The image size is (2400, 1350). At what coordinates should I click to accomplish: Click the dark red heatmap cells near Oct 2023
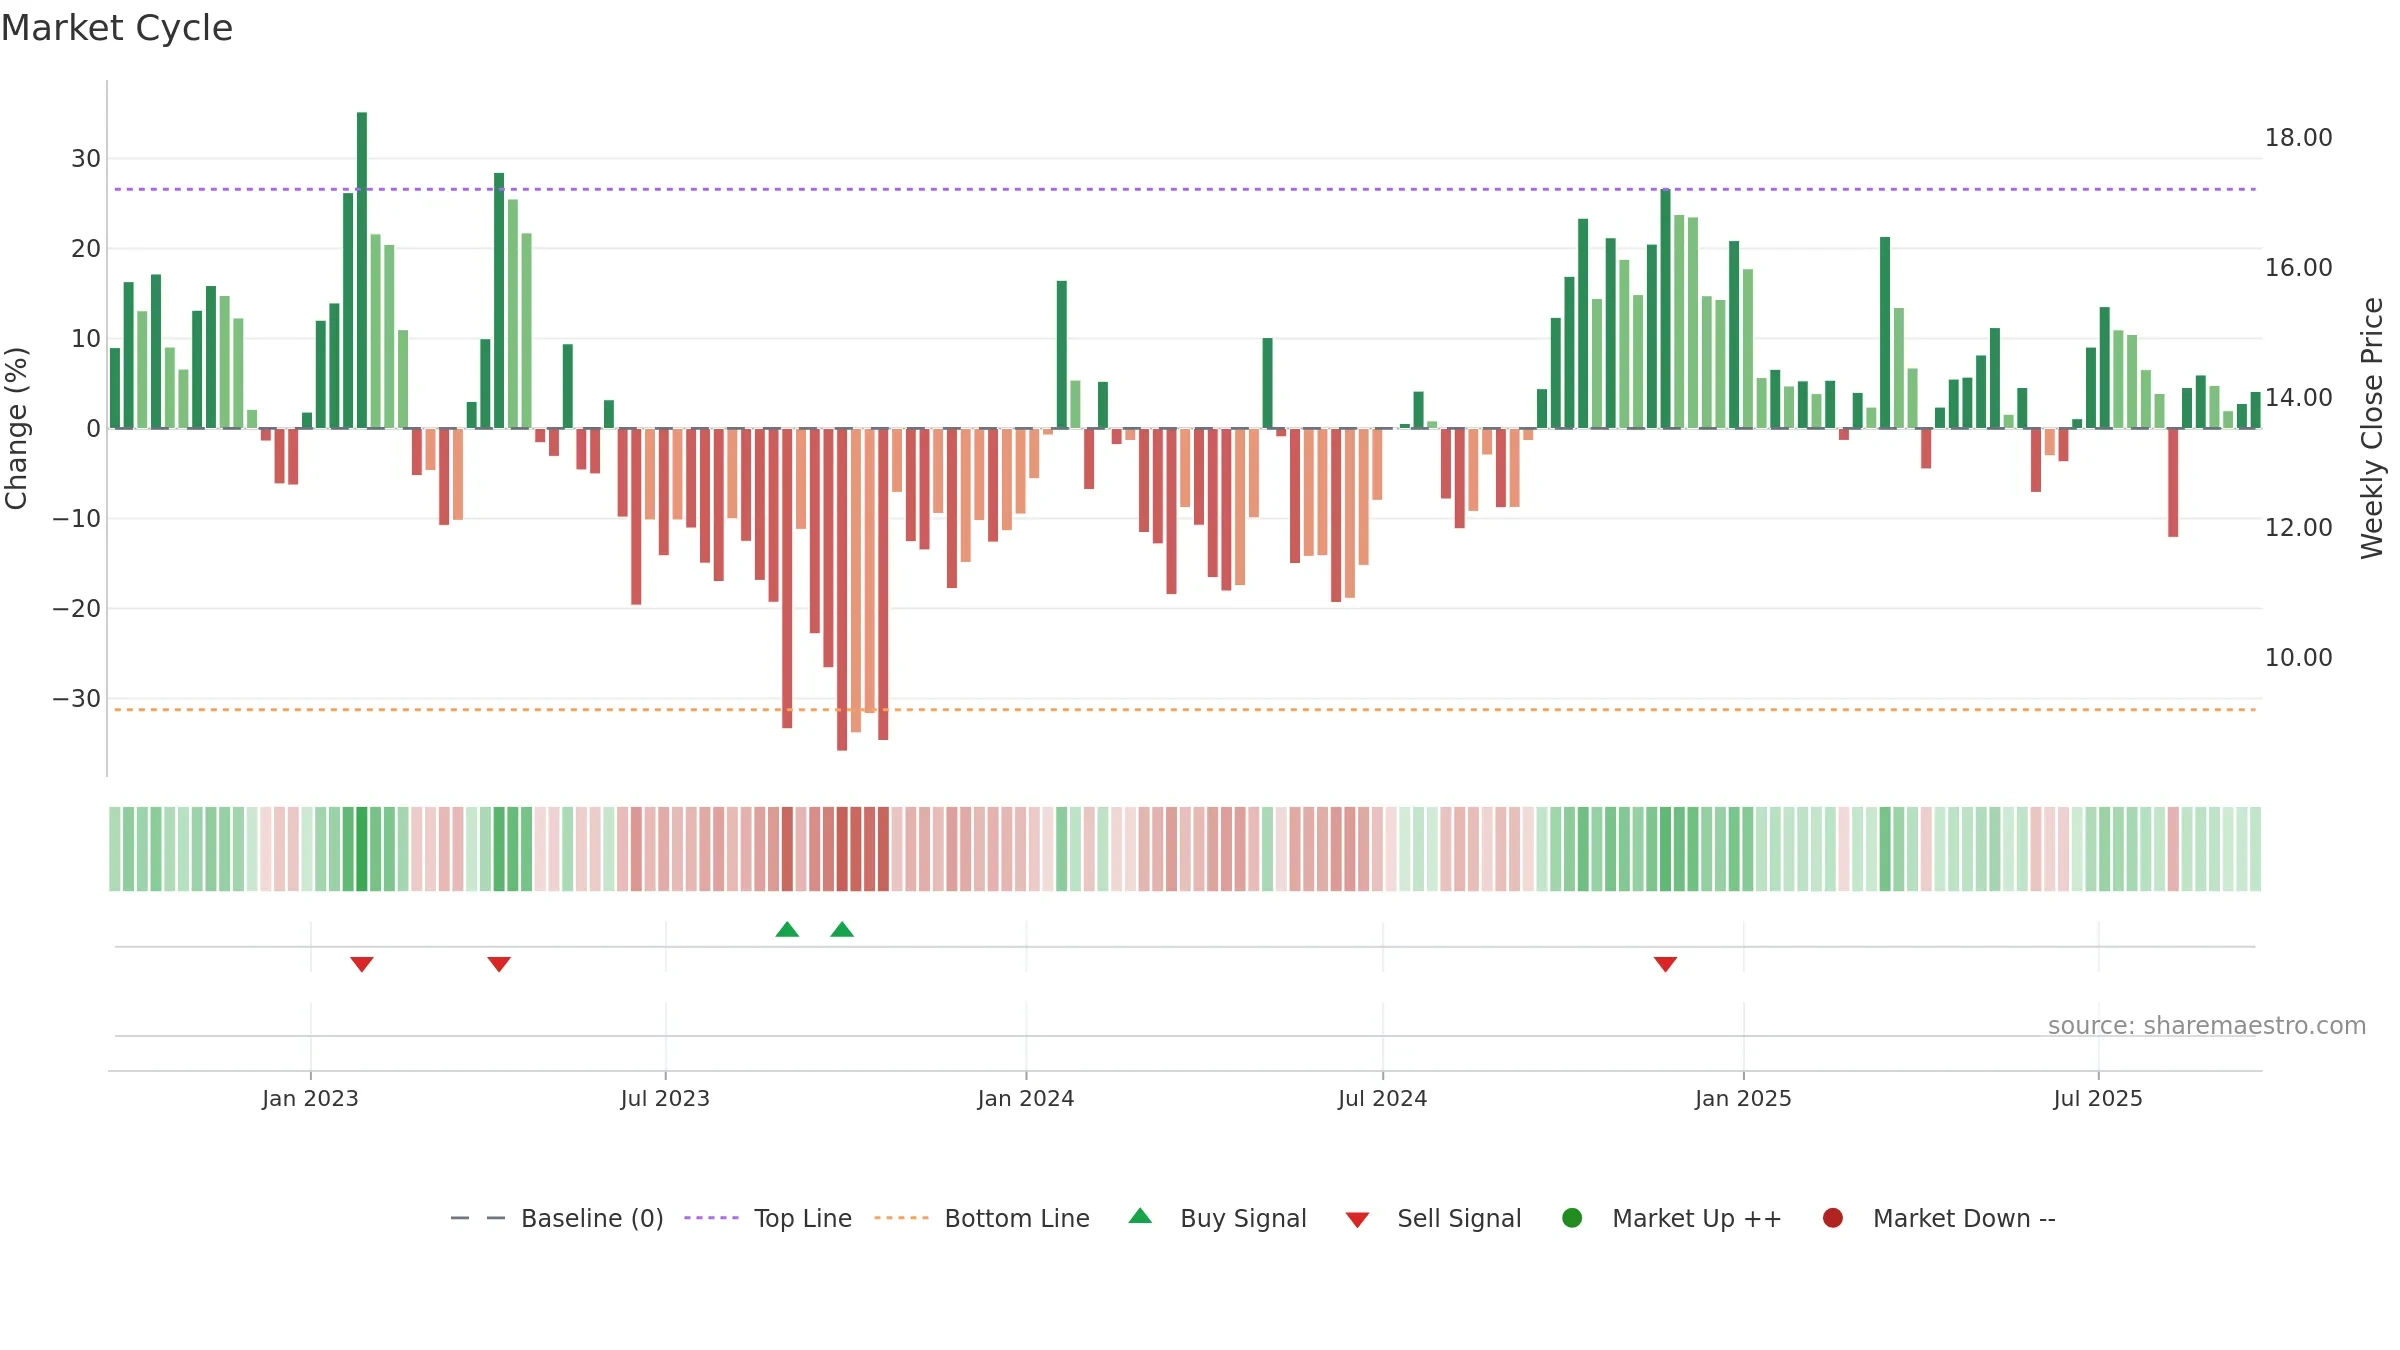pos(862,849)
